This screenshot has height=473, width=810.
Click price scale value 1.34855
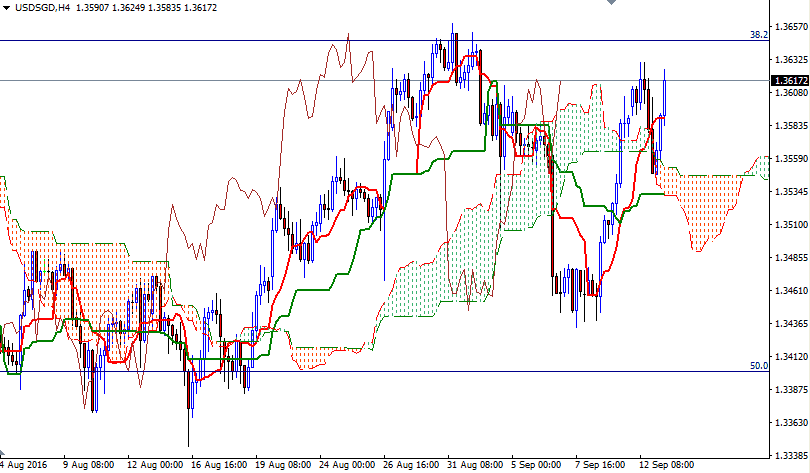coord(791,258)
